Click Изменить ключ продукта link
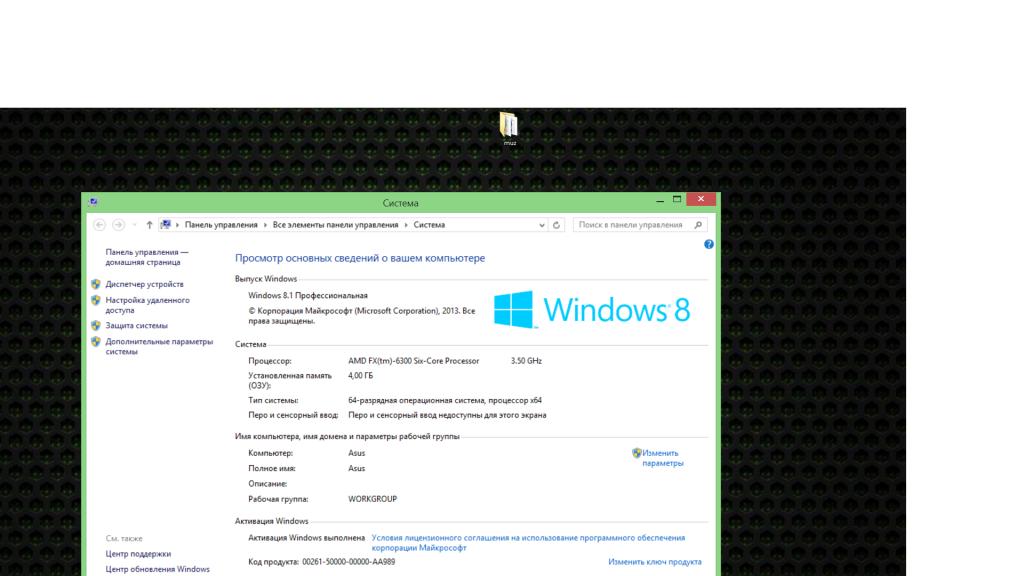The image size is (1024, 576). tap(654, 562)
